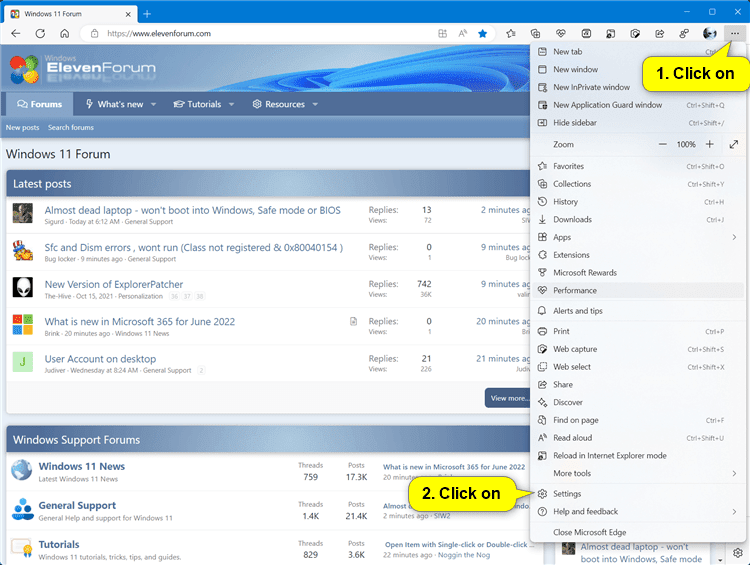Open Downloads from the Edge menu
The width and height of the screenshot is (750, 565).
point(638,219)
